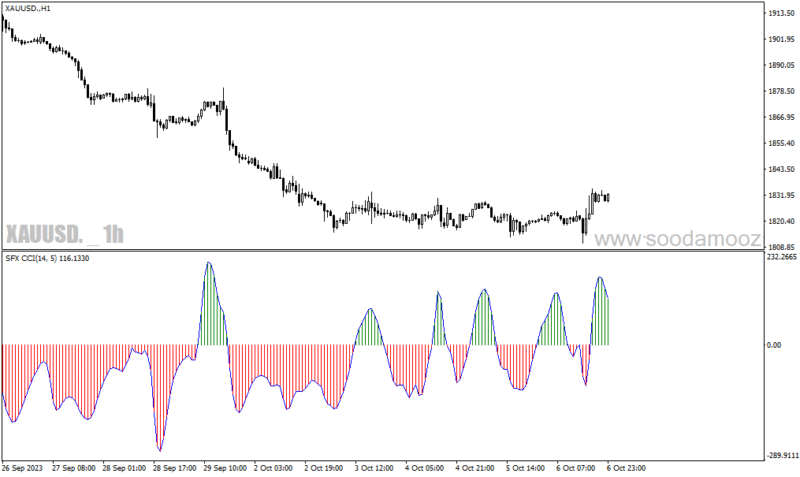Image resolution: width=800 pixels, height=477 pixels.
Task: Select the 29 Sep 10:00 time marker
Action: pos(225,468)
